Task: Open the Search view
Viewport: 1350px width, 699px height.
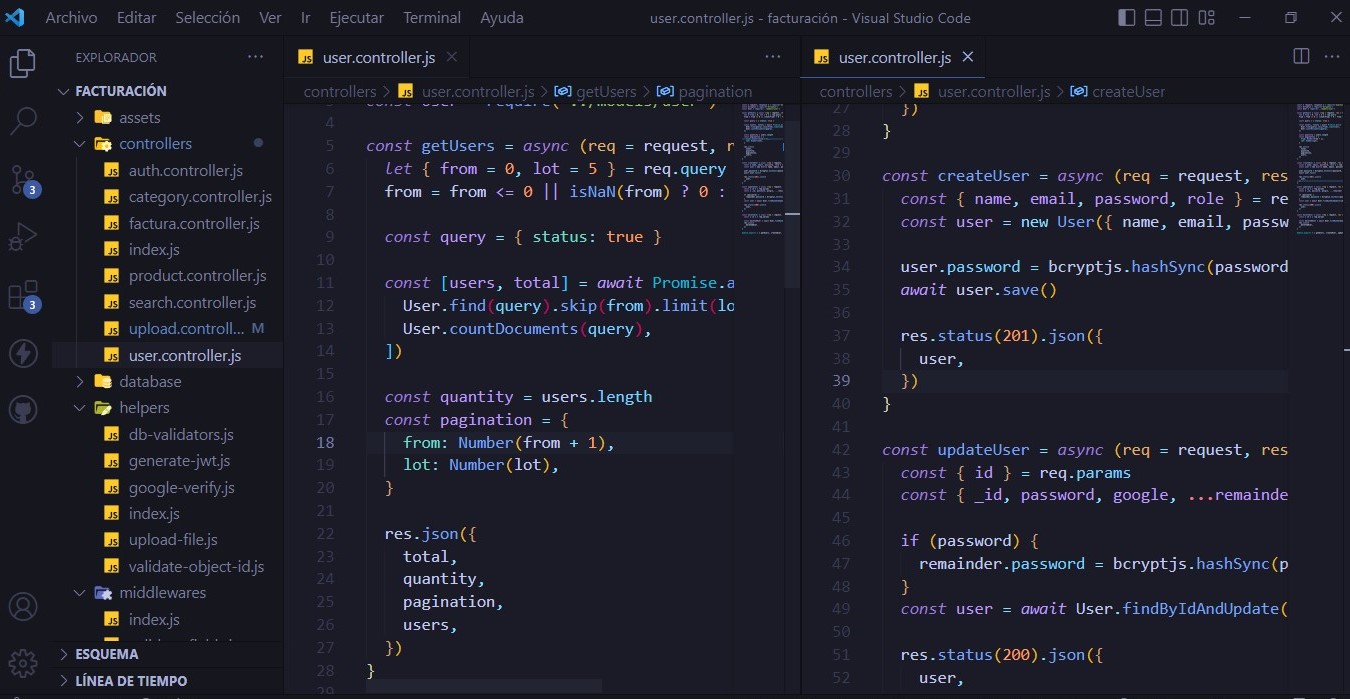Action: pos(22,120)
